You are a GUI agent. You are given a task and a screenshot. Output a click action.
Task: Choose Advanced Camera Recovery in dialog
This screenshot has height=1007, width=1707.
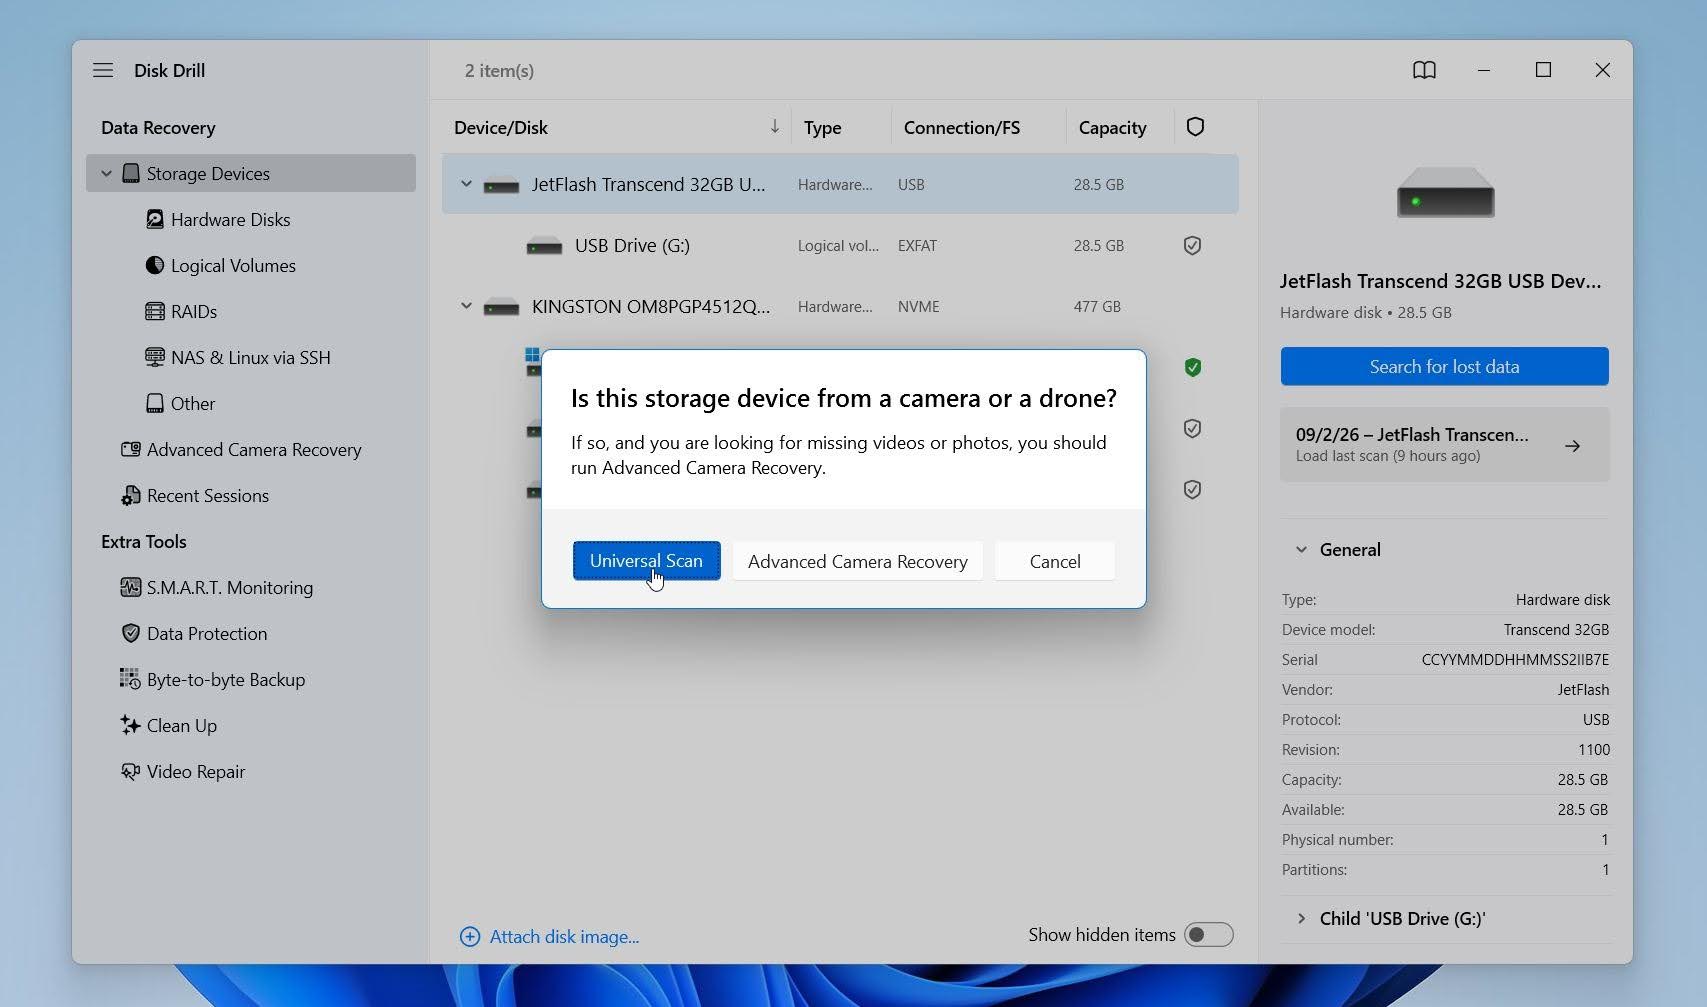pyautogui.click(x=857, y=561)
